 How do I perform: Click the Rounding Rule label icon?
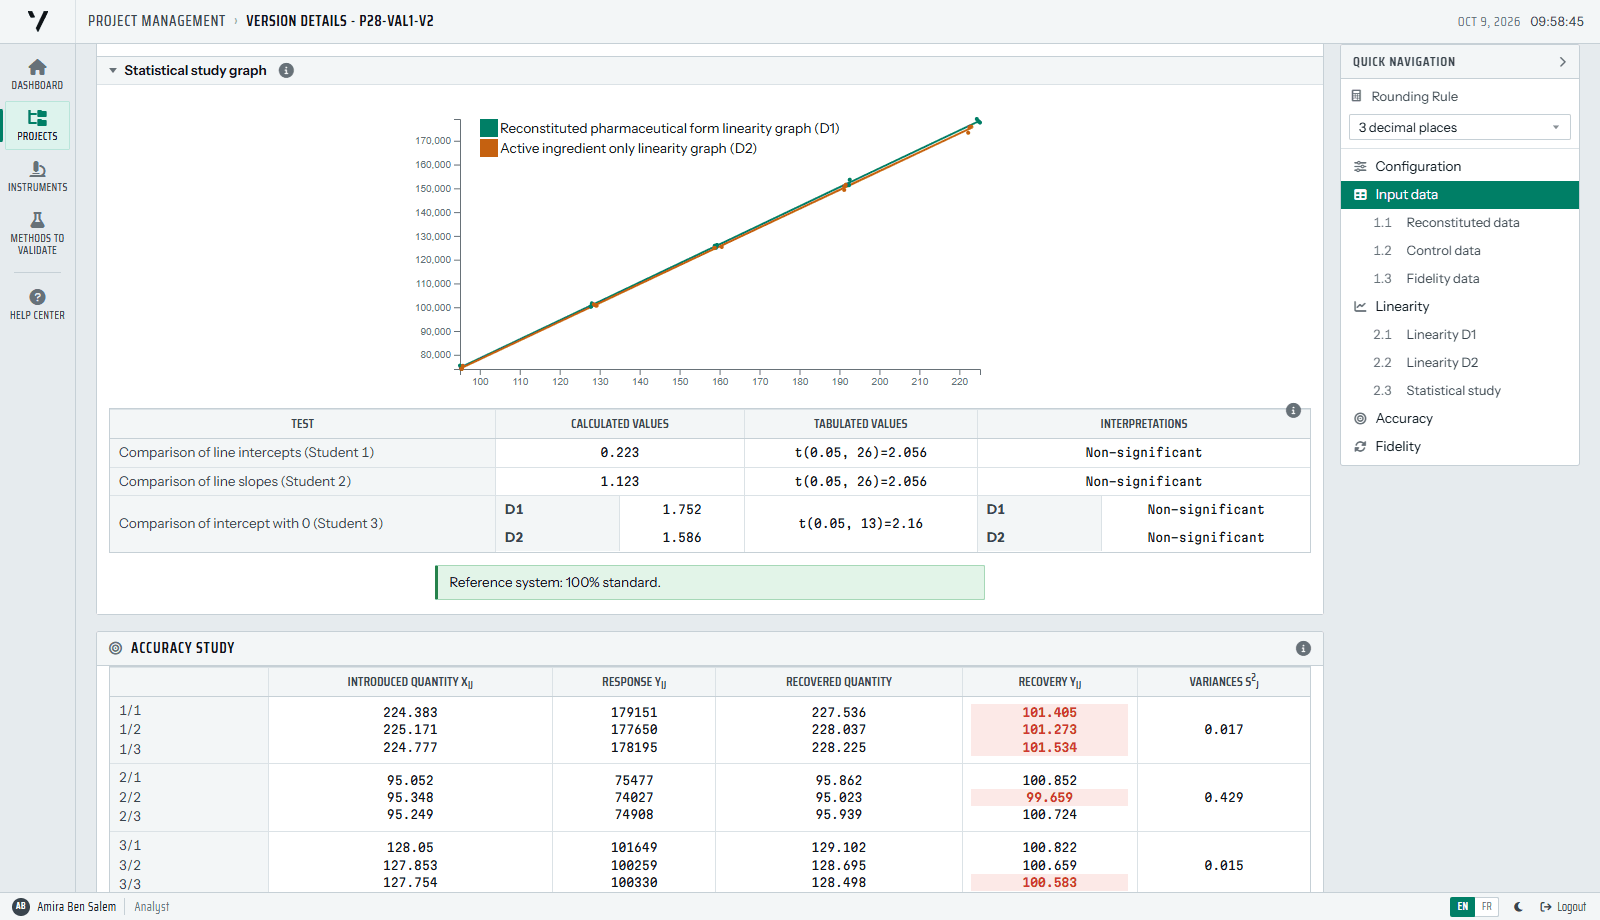(x=1357, y=96)
